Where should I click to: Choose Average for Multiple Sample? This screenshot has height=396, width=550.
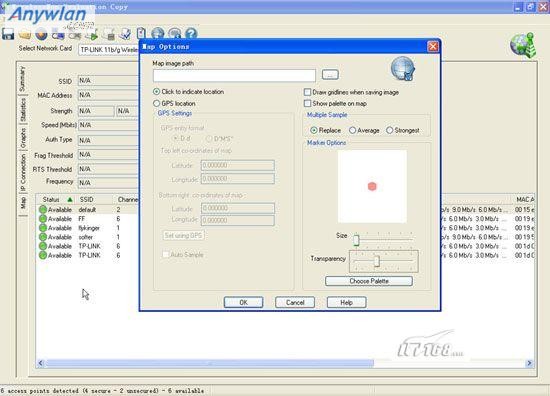pyautogui.click(x=353, y=130)
